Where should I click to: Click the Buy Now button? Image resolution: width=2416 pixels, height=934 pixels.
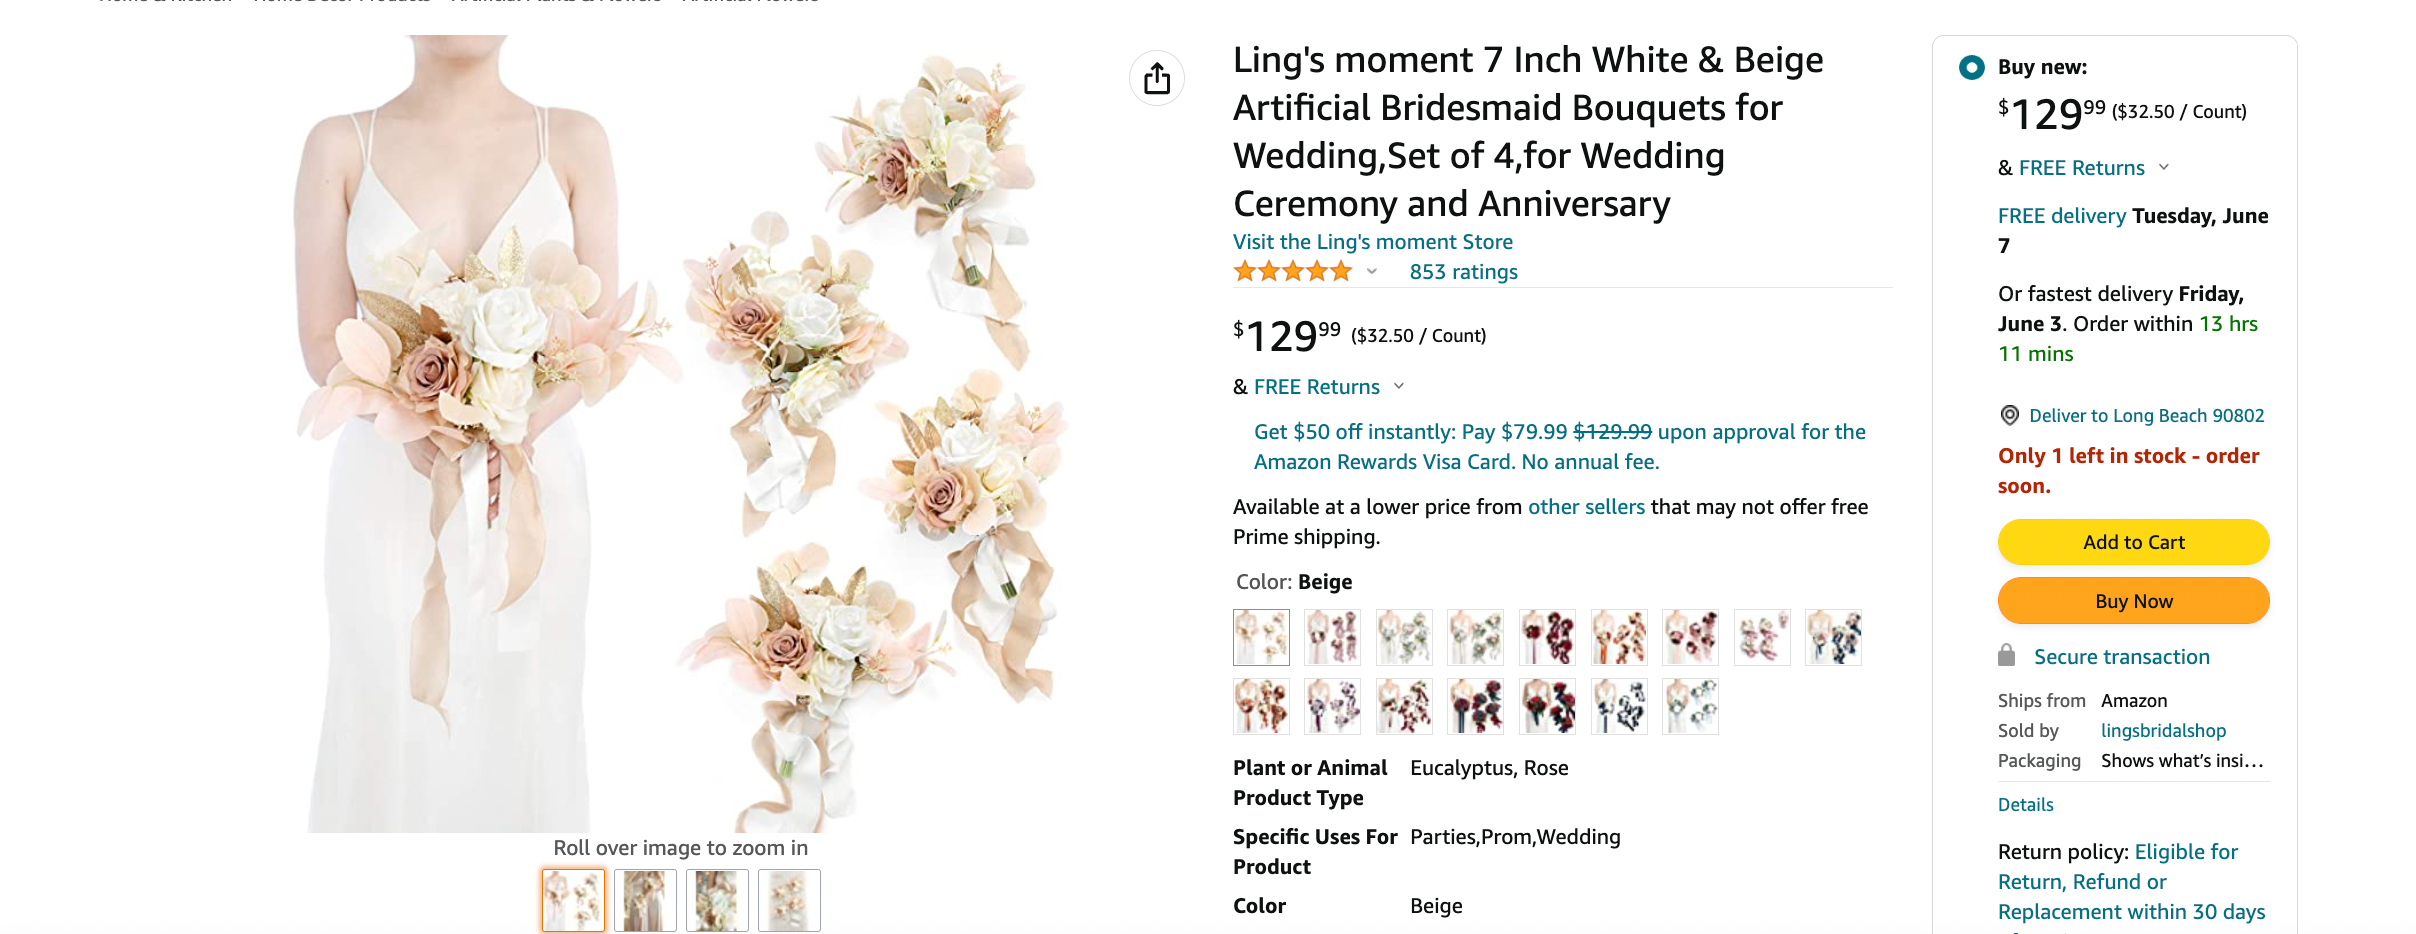[x=2133, y=601]
